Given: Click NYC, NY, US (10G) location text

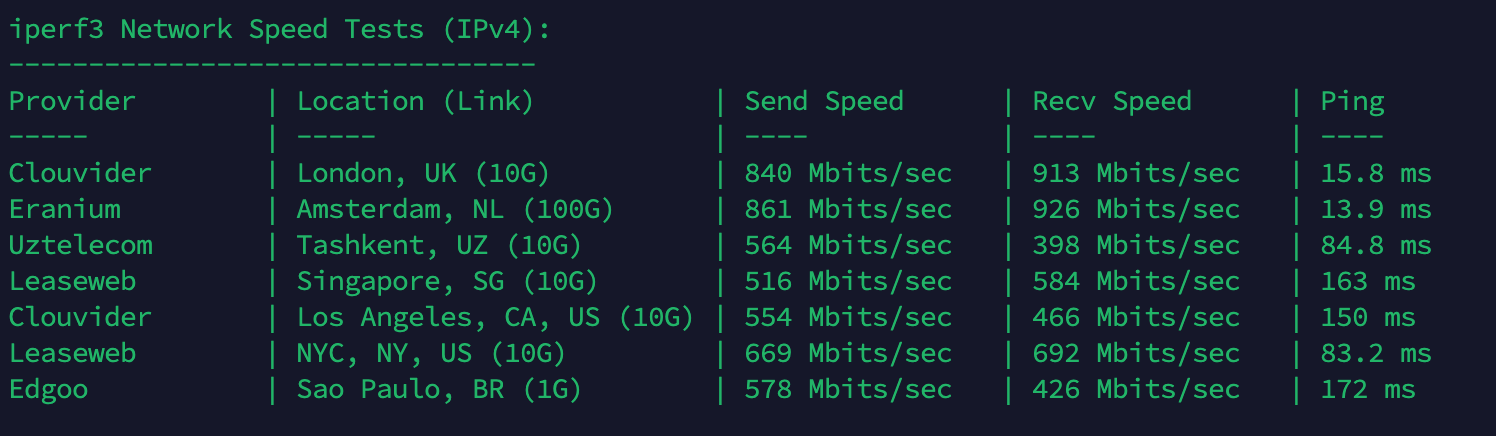Looking at the screenshot, I should point(431,353).
